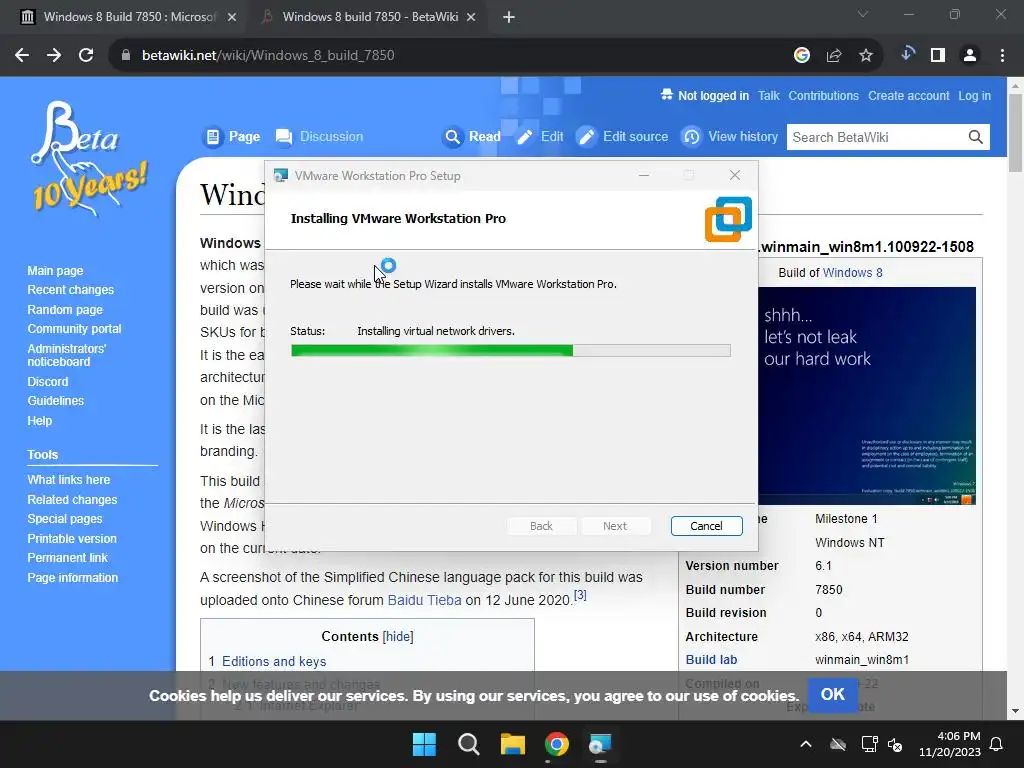This screenshot has width=1024, height=768.
Task: Close the BetaWiki tab
Action: click(x=471, y=17)
